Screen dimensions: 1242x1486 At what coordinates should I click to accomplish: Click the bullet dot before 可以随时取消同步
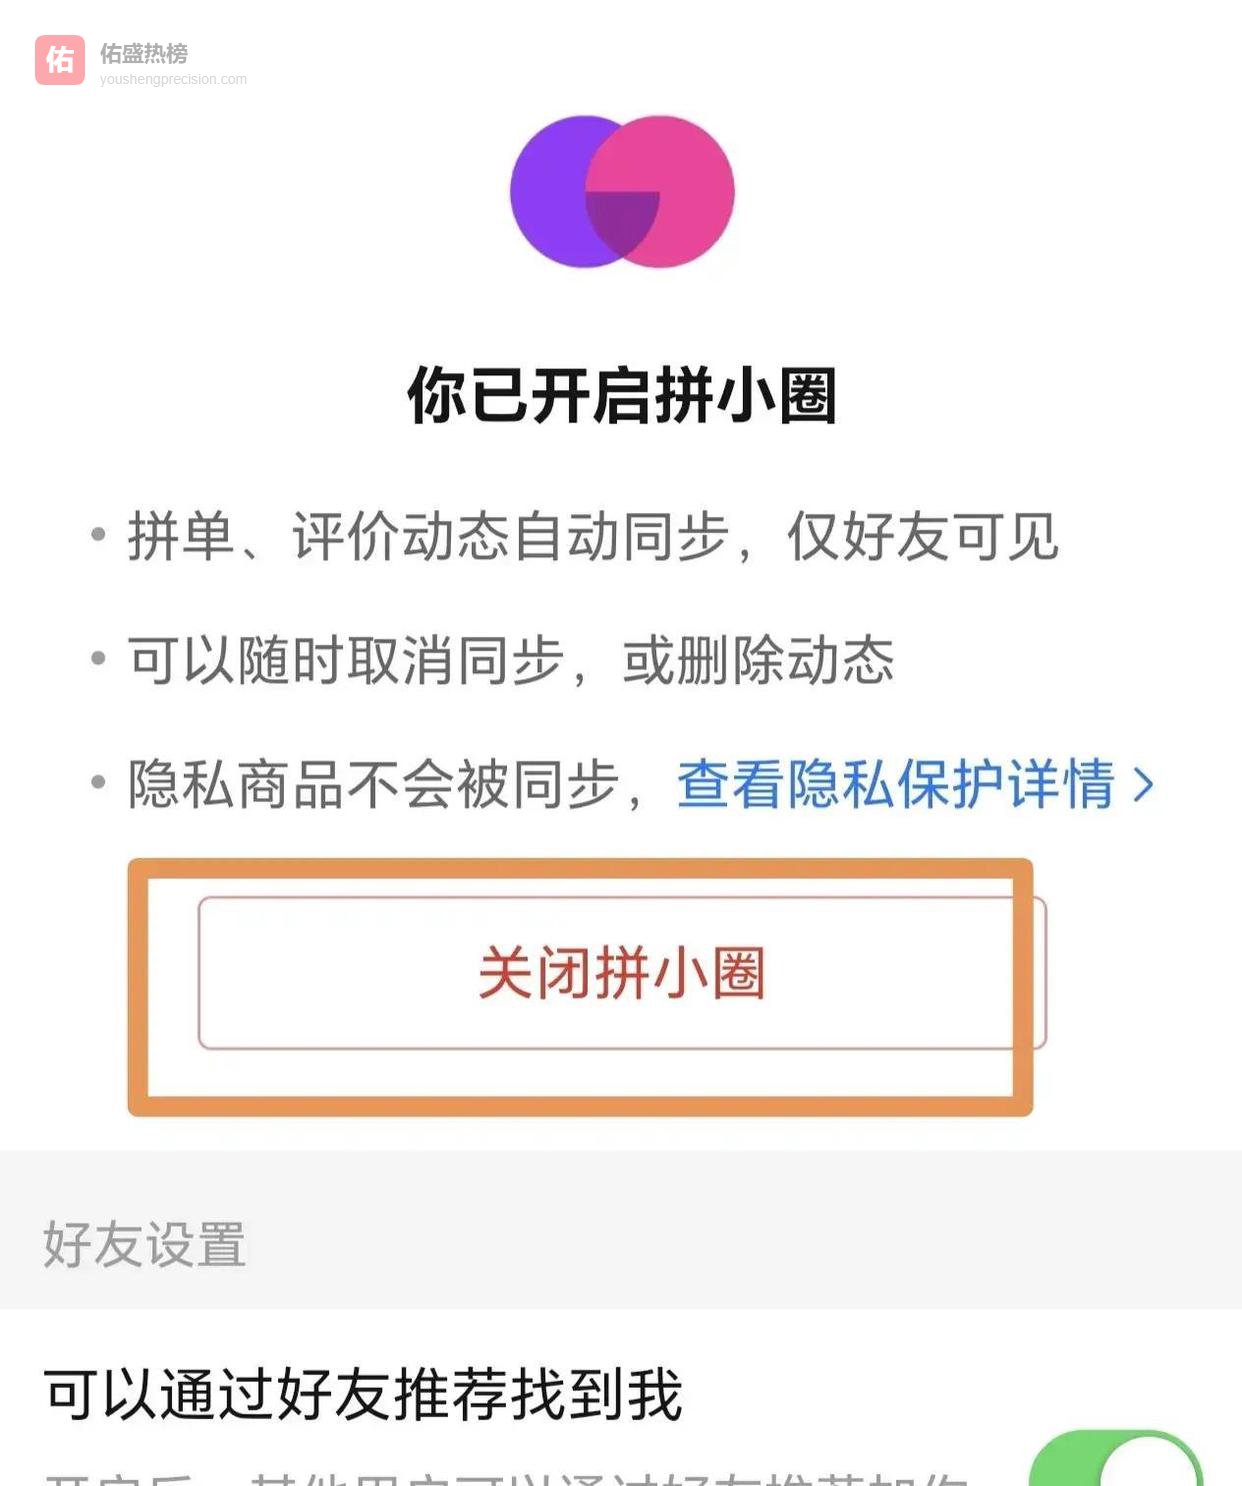pyautogui.click(x=98, y=658)
